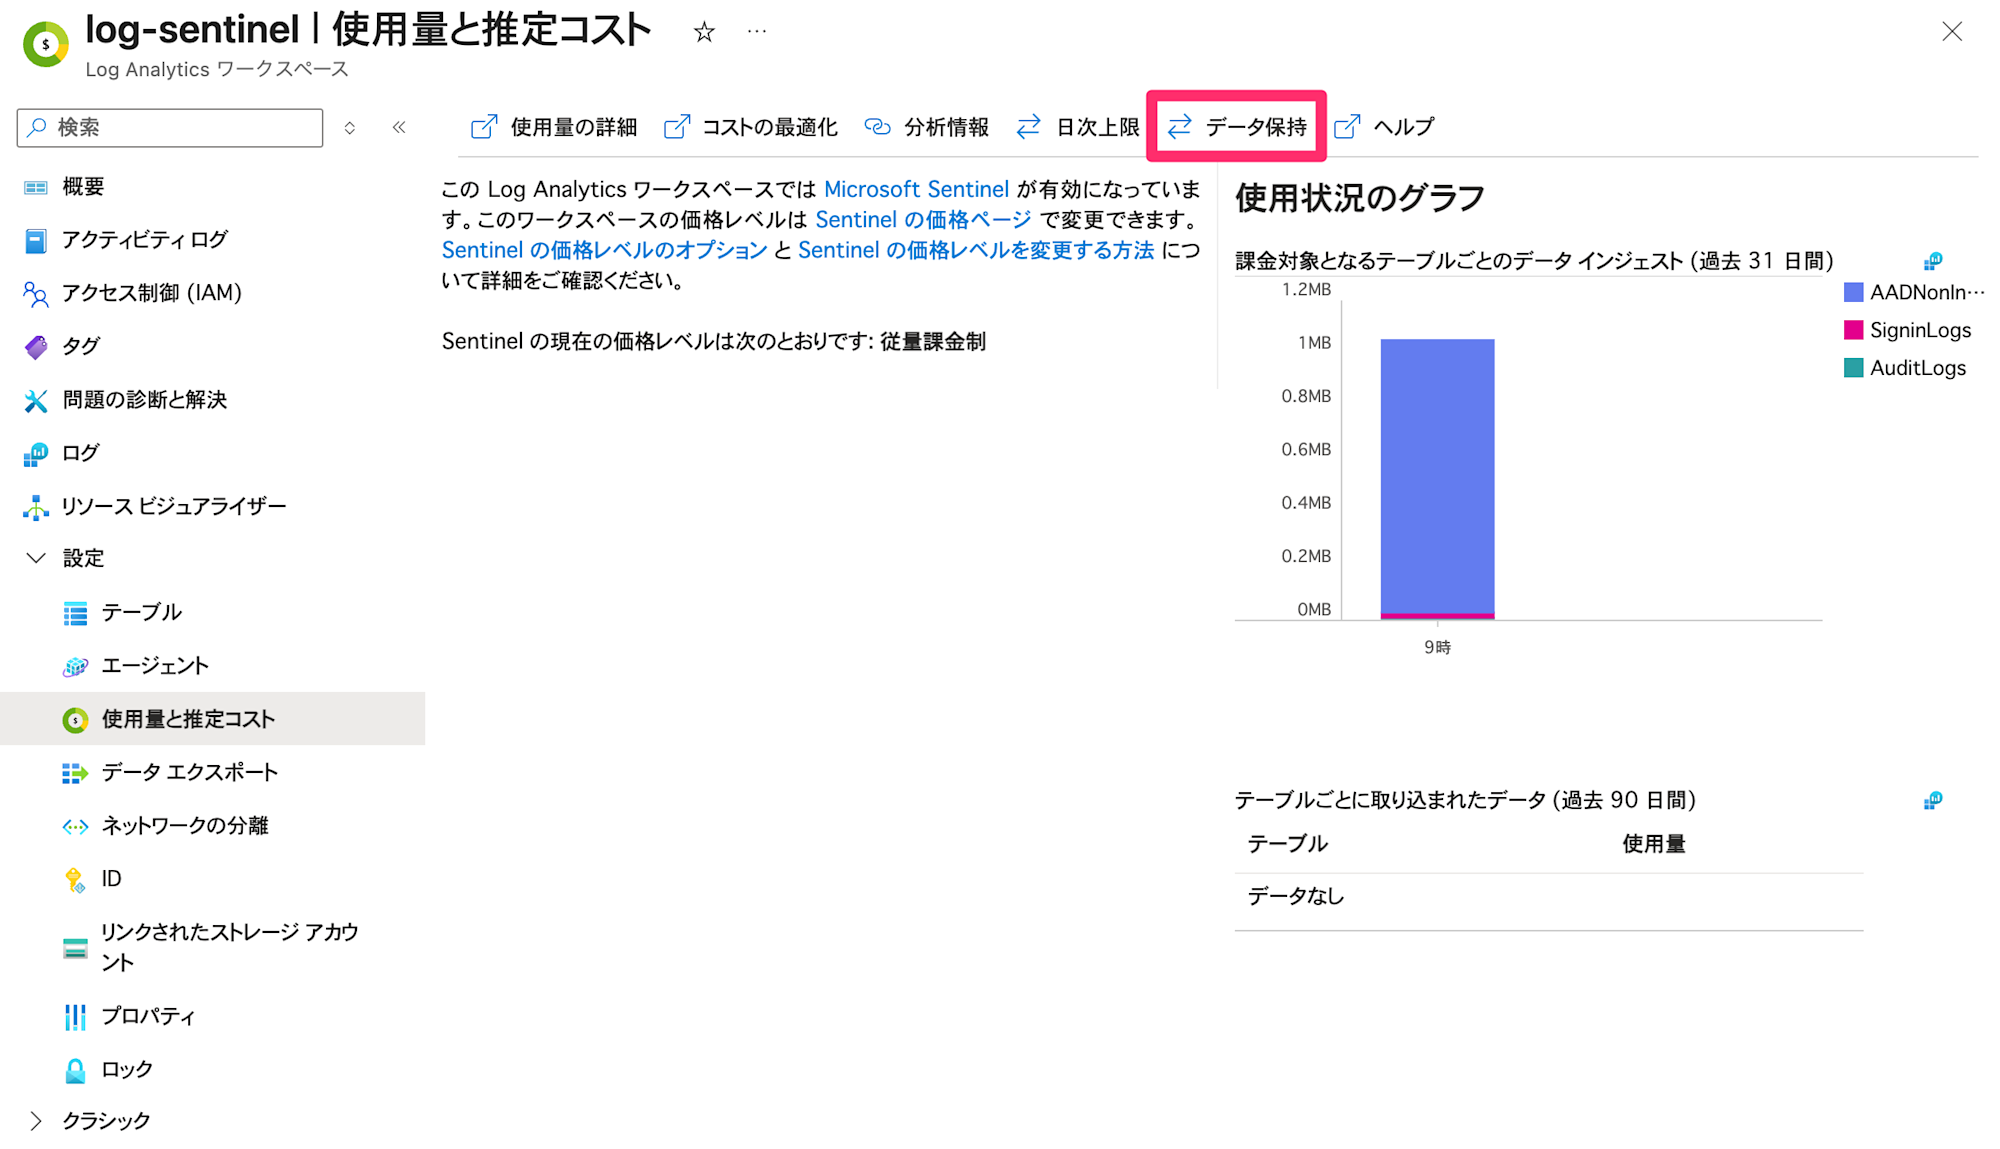Open Sentinel の価格レベルのオプション link
The height and width of the screenshot is (1149, 2000).
click(x=604, y=250)
